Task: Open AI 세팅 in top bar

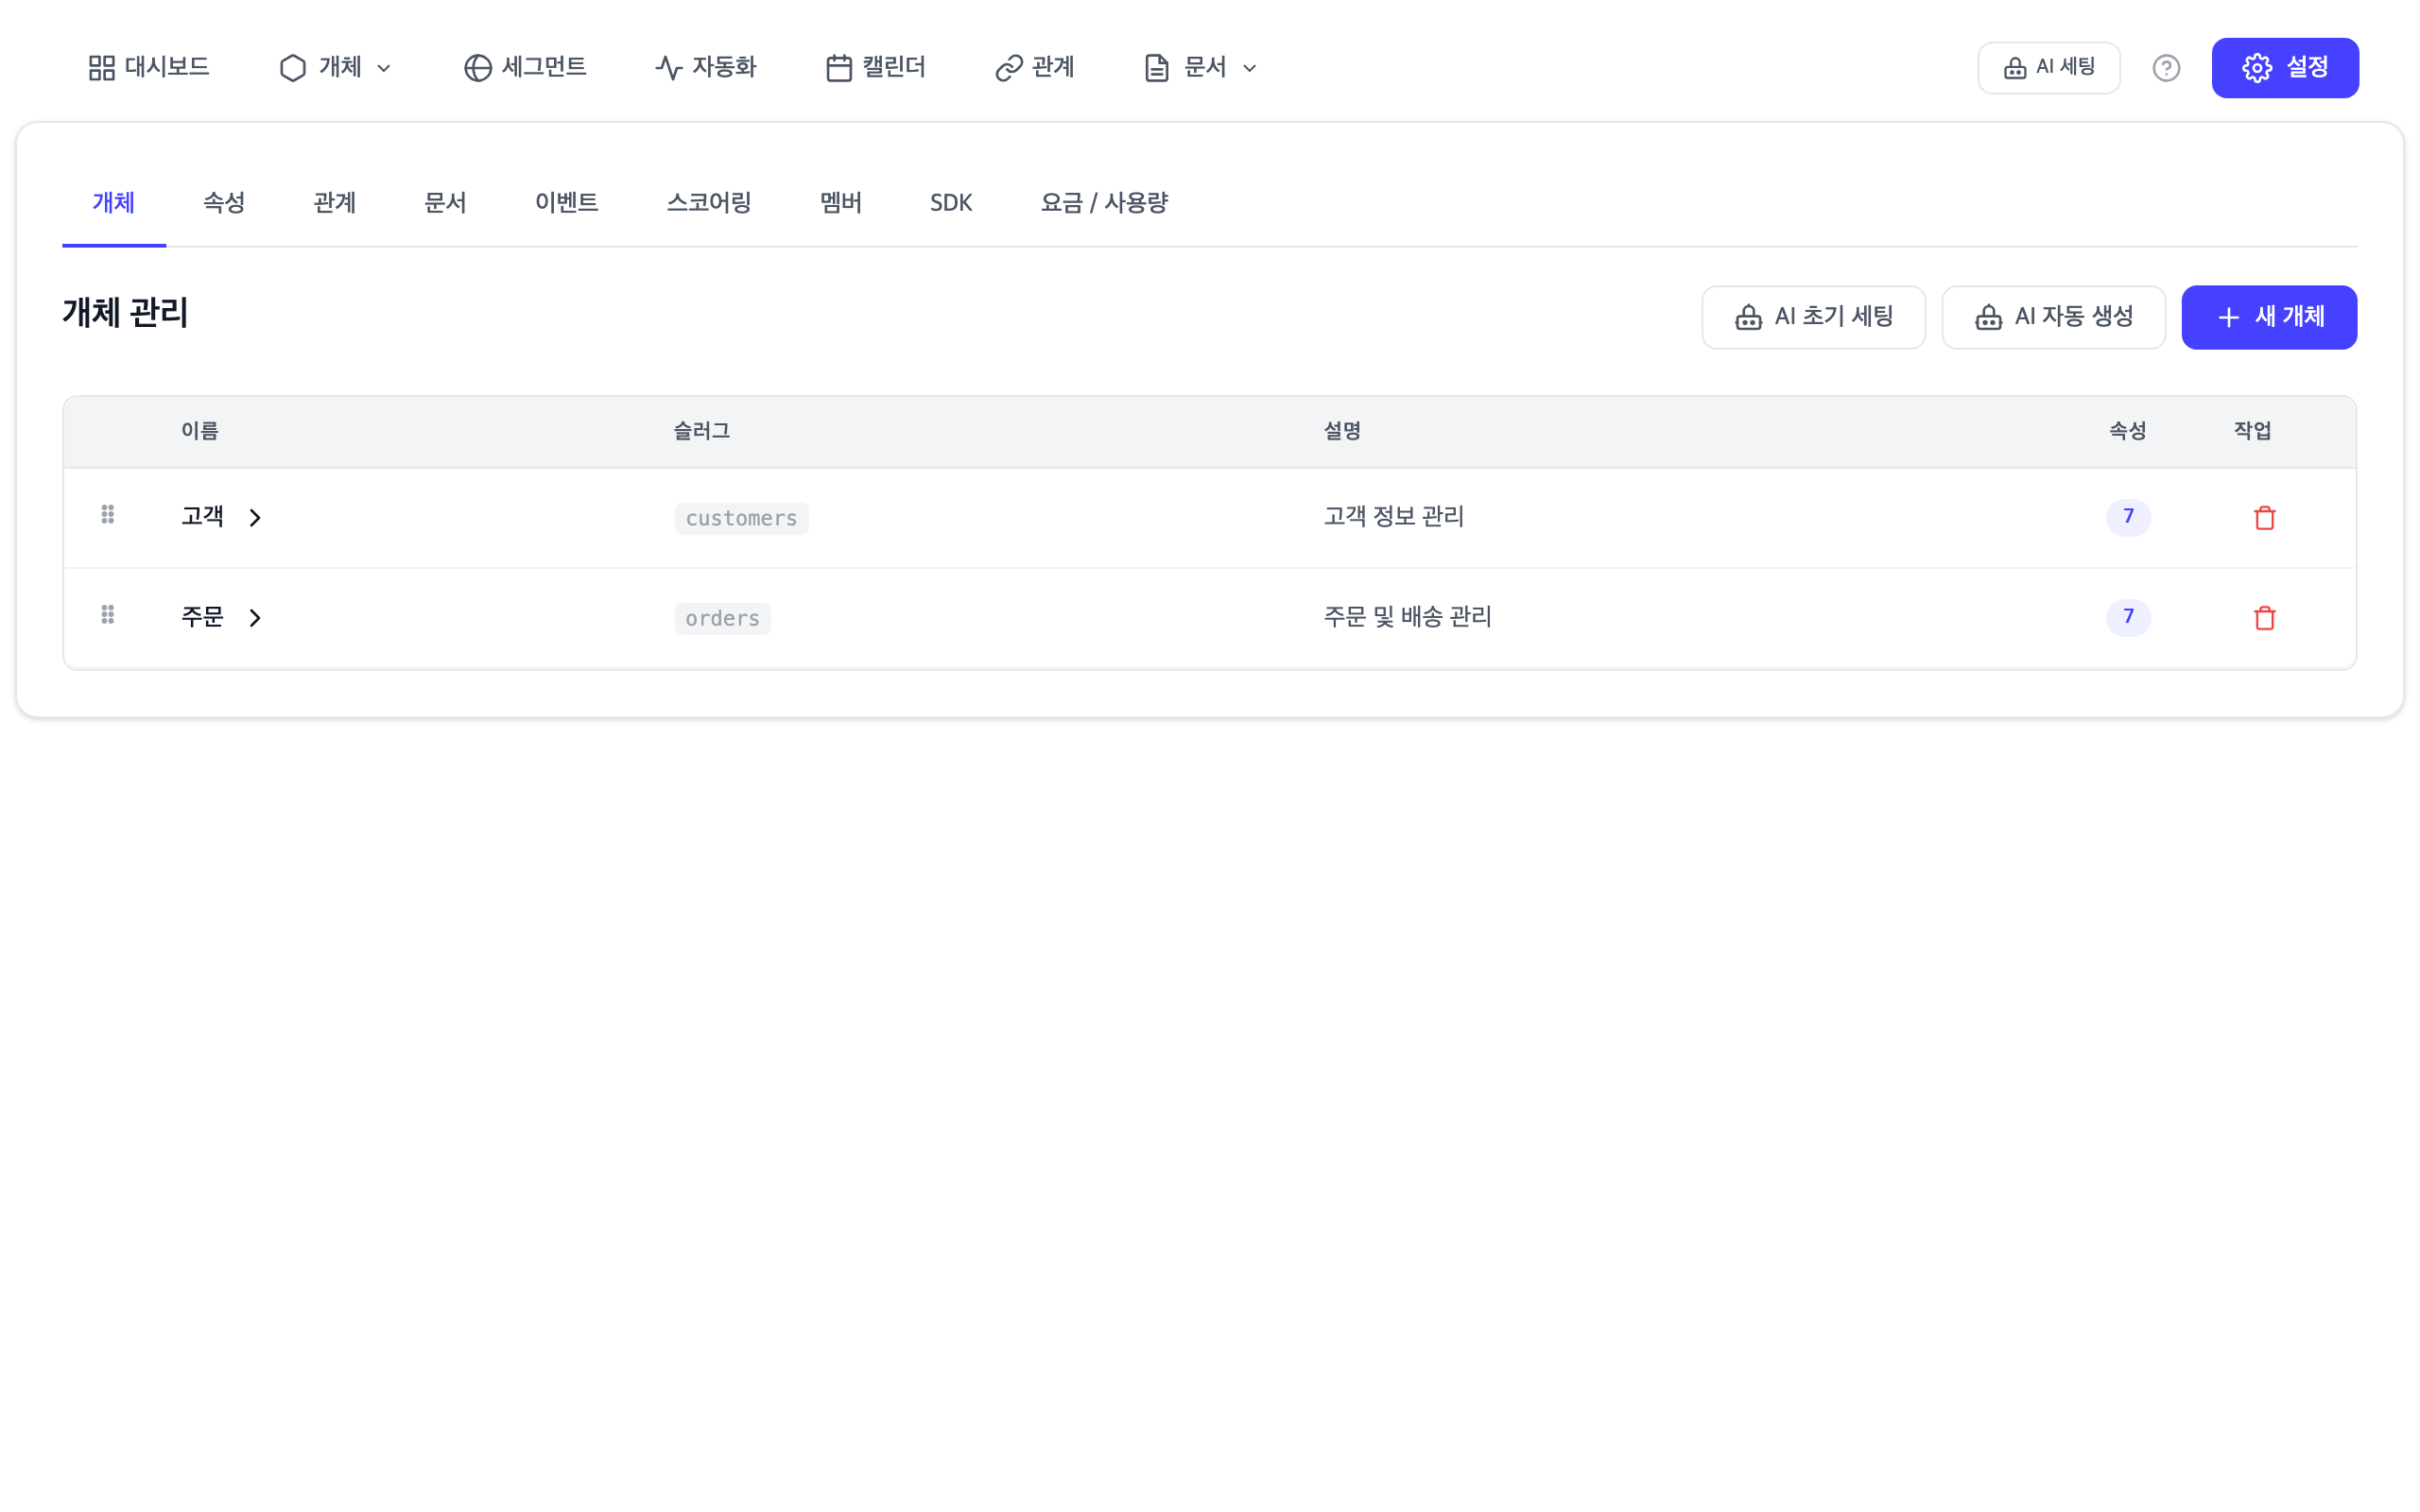Action: [x=2048, y=67]
